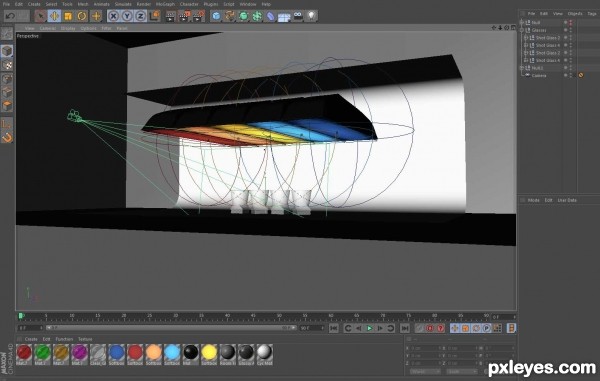Go to start of animation
The height and width of the screenshot is (381, 600).
click(x=334, y=328)
